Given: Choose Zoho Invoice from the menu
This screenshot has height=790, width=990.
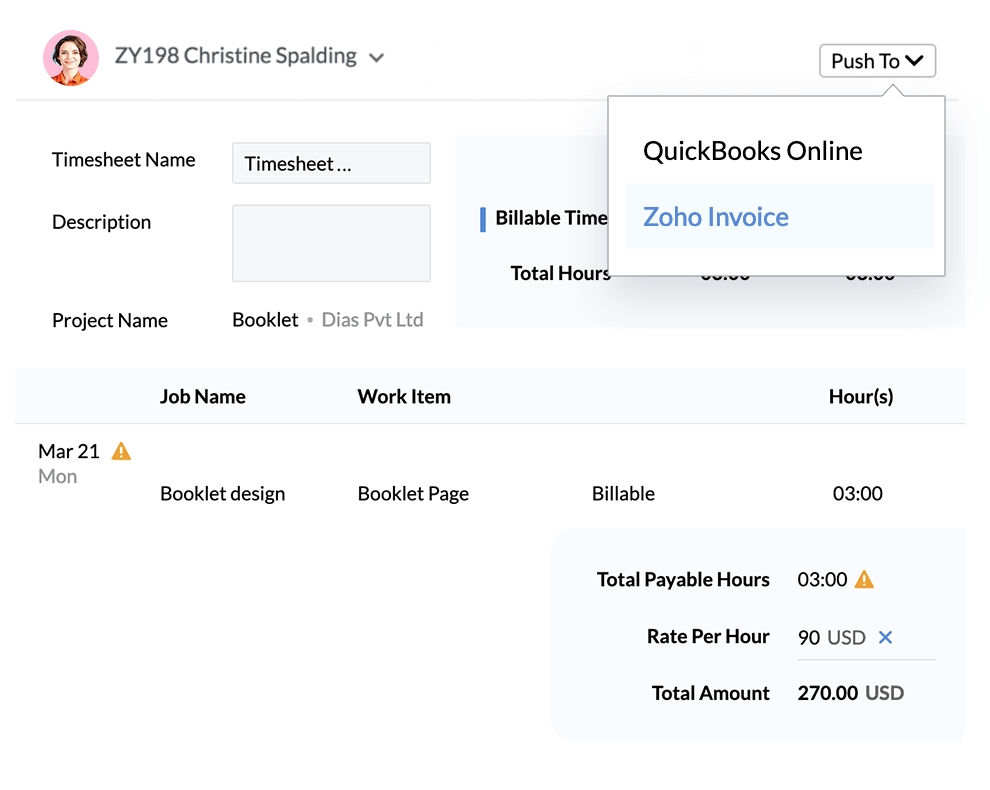Looking at the screenshot, I should click(778, 217).
